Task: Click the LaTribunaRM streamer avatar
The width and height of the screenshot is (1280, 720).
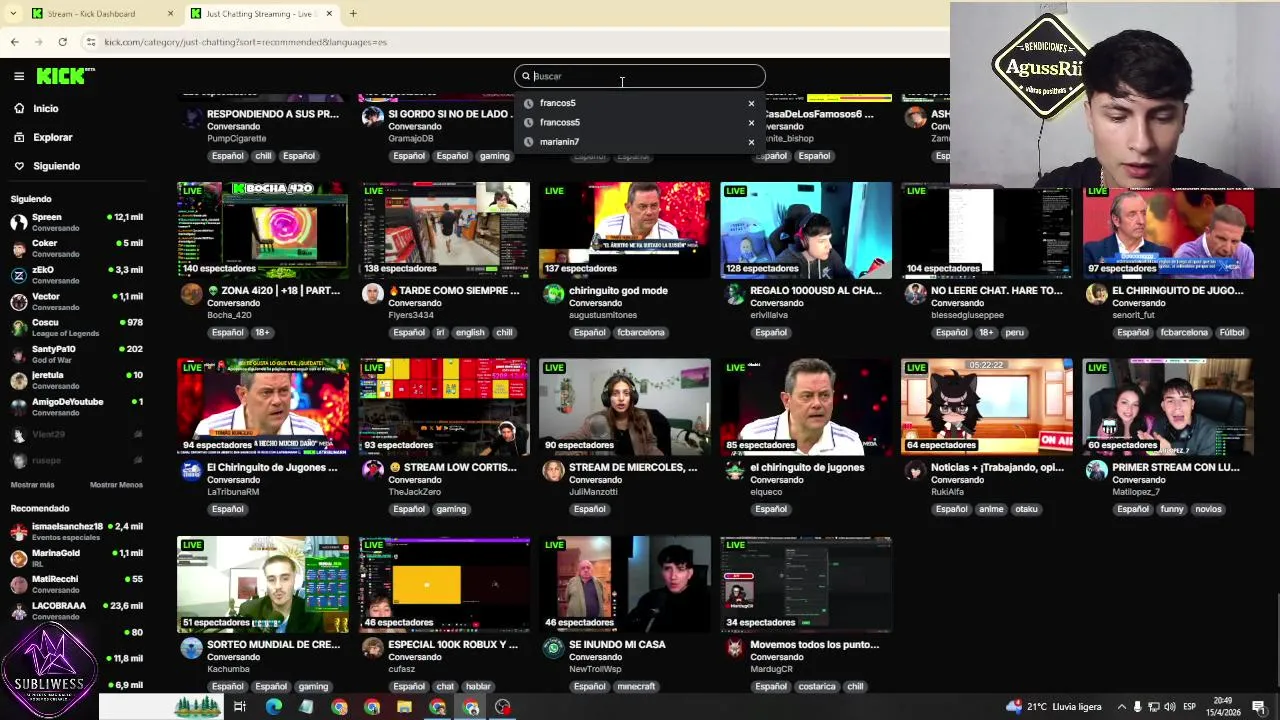Action: (x=191, y=471)
